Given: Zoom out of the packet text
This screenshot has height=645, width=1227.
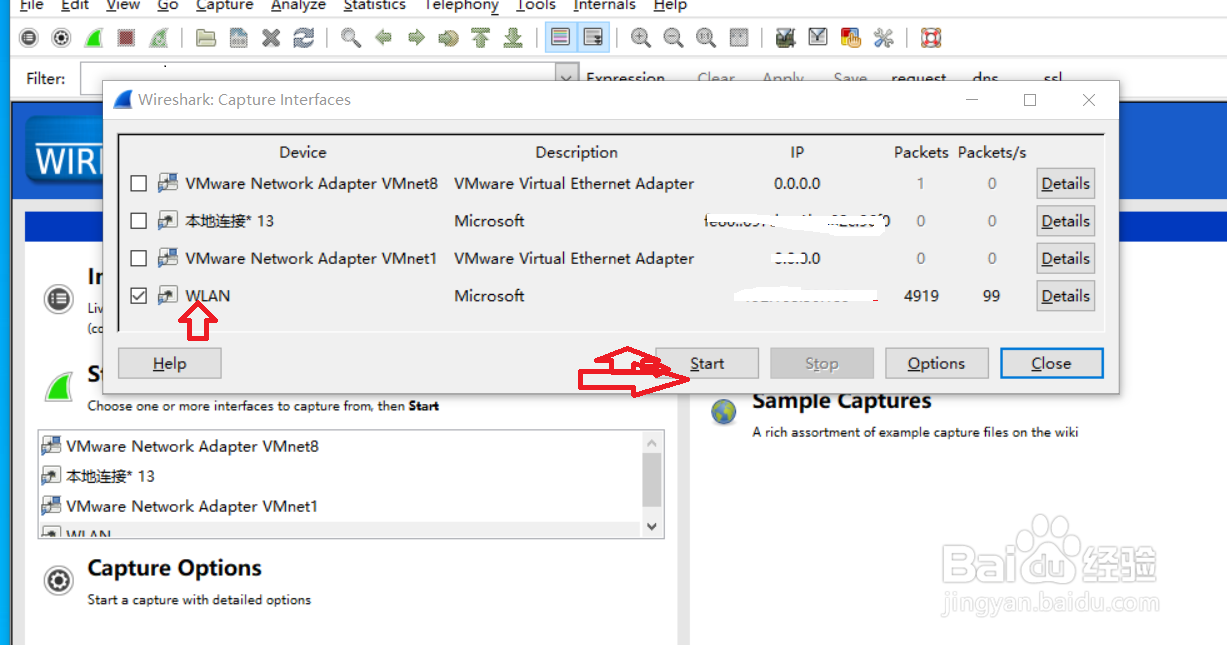Looking at the screenshot, I should click(673, 38).
